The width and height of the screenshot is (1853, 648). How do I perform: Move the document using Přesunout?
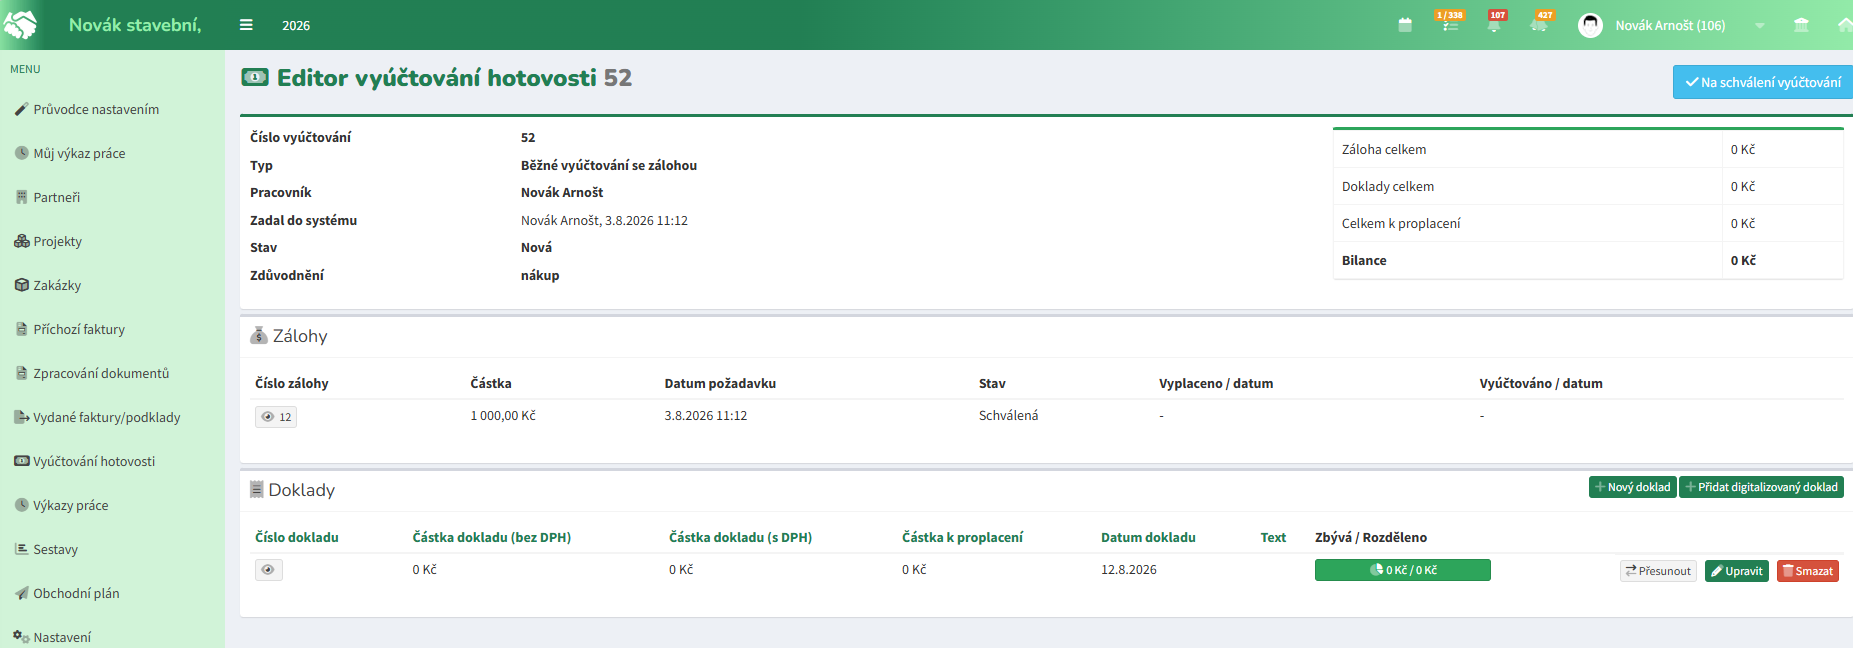pos(1658,571)
